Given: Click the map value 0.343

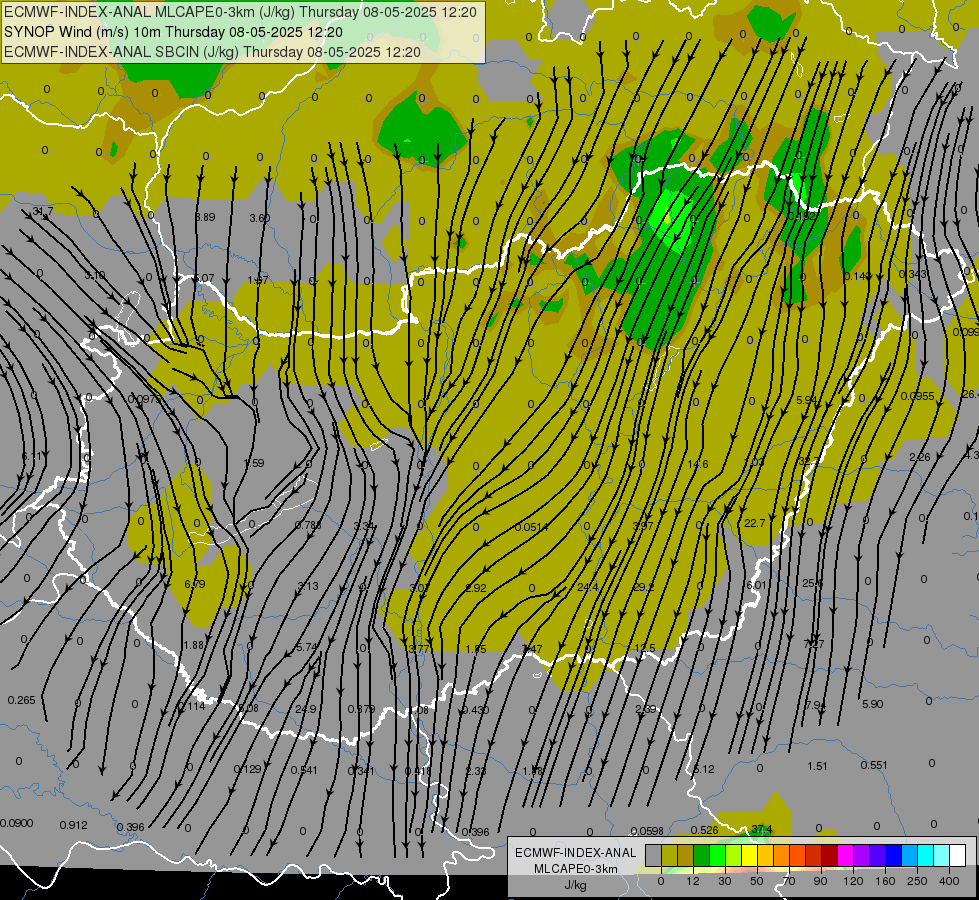Looking at the screenshot, I should click(913, 274).
